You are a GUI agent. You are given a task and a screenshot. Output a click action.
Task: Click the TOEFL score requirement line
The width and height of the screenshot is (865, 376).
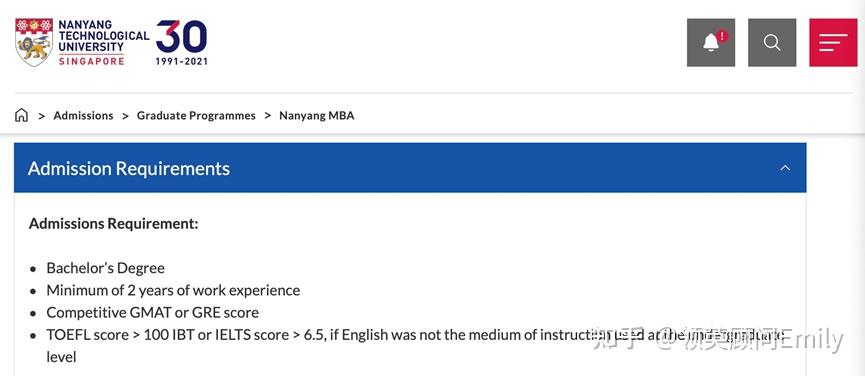[x=414, y=346]
